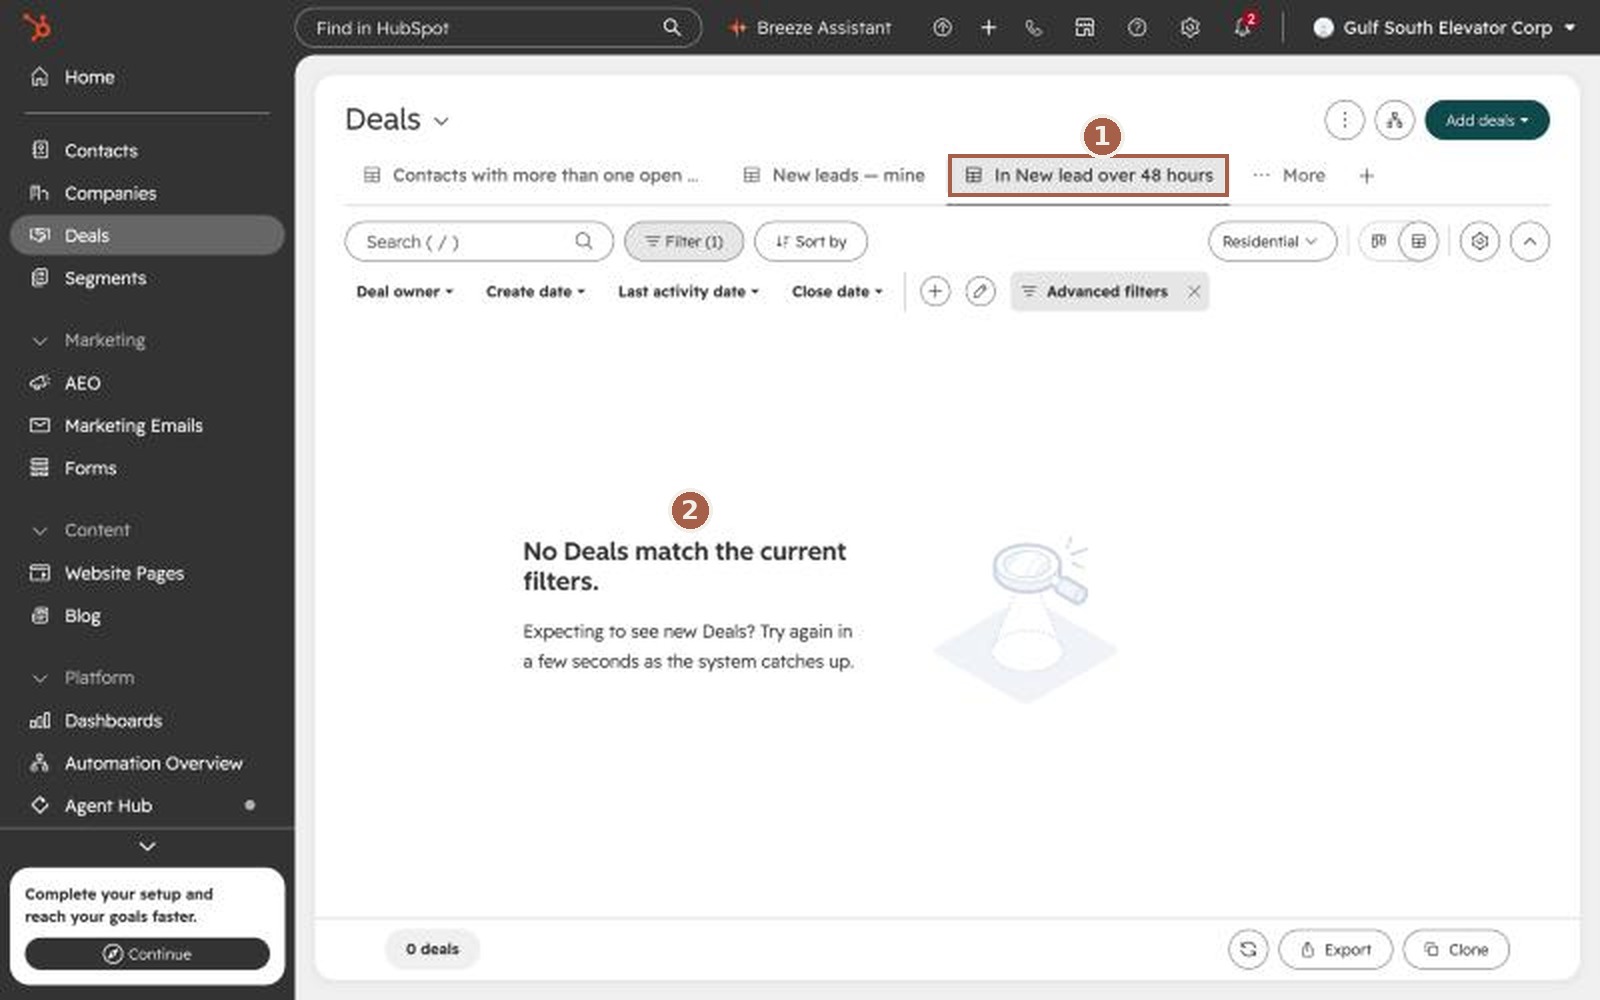
Task: Open Forms in sidebar
Action: click(147, 468)
